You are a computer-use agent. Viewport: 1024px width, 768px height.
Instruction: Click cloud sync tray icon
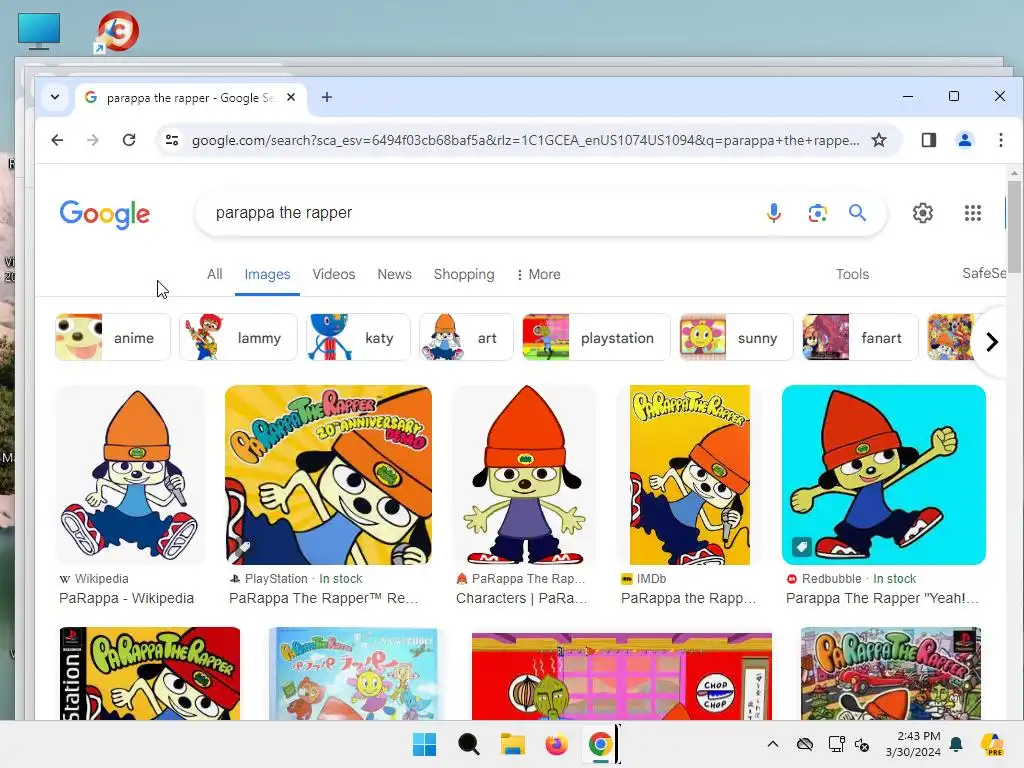pyautogui.click(x=805, y=744)
